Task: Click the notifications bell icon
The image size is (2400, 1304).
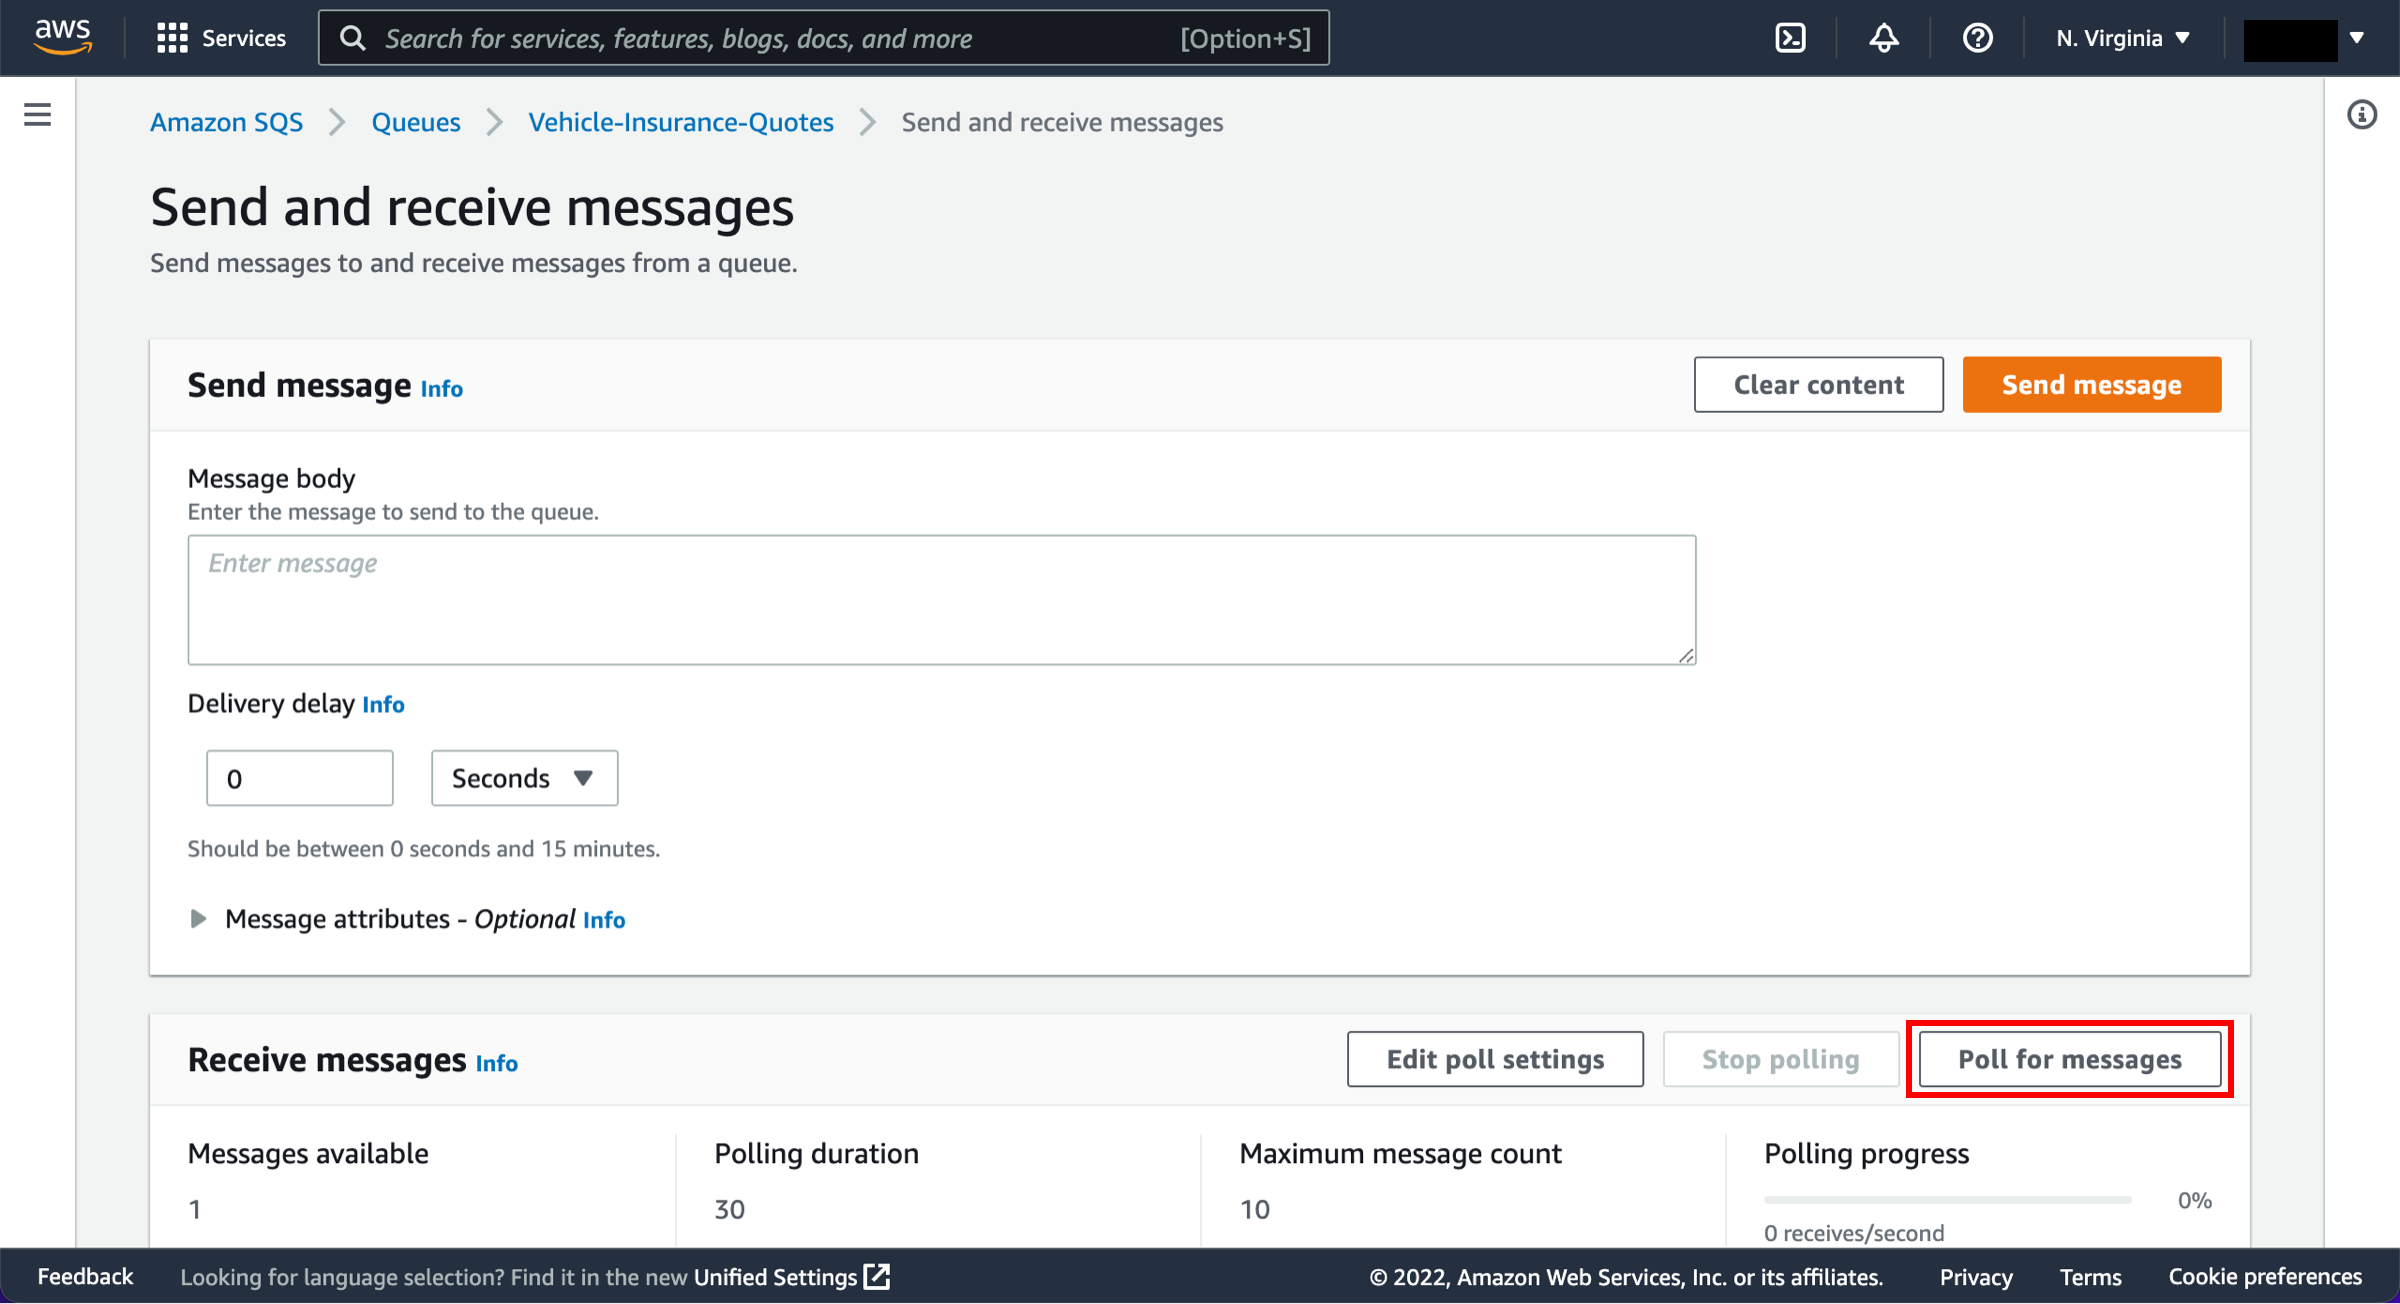Action: point(1881,37)
